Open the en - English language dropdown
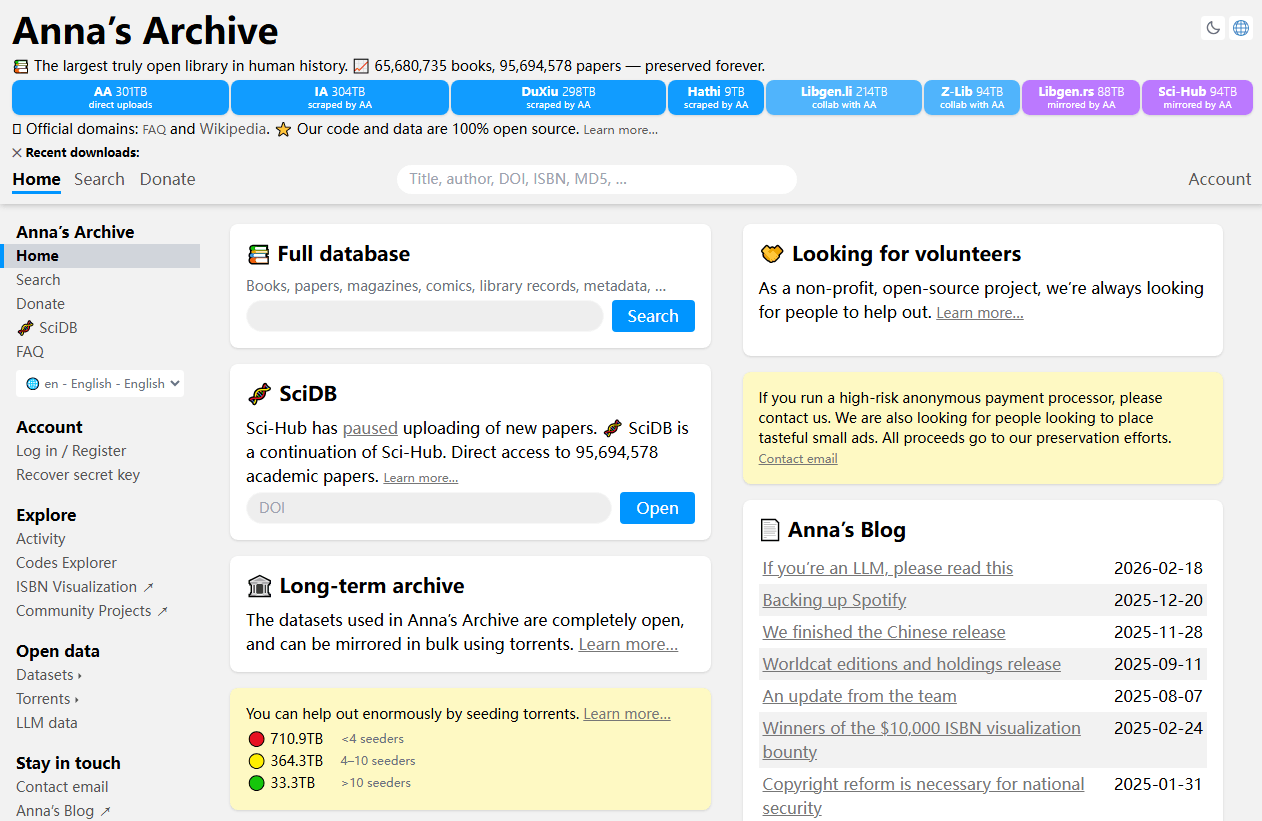This screenshot has height=821, width=1262. [x=100, y=383]
